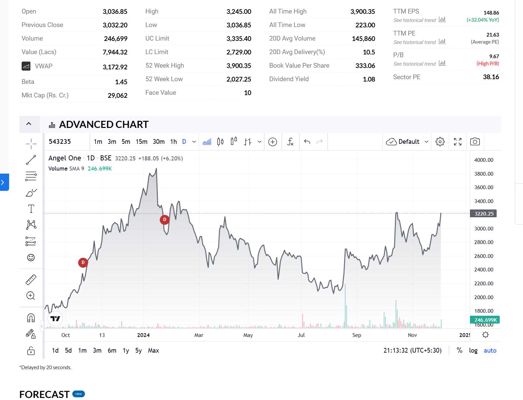
Task: Click the red event marker near October
Action: click(83, 263)
